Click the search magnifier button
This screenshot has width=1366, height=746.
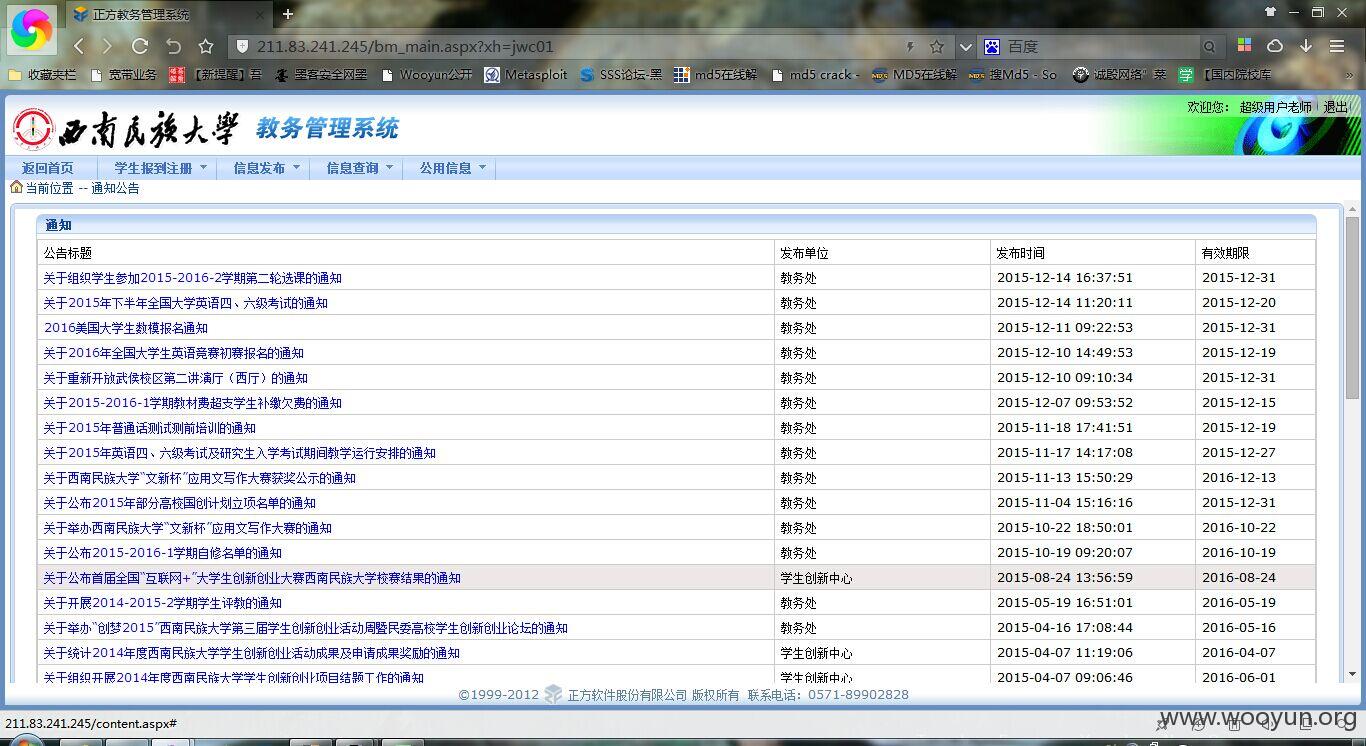pos(1209,46)
